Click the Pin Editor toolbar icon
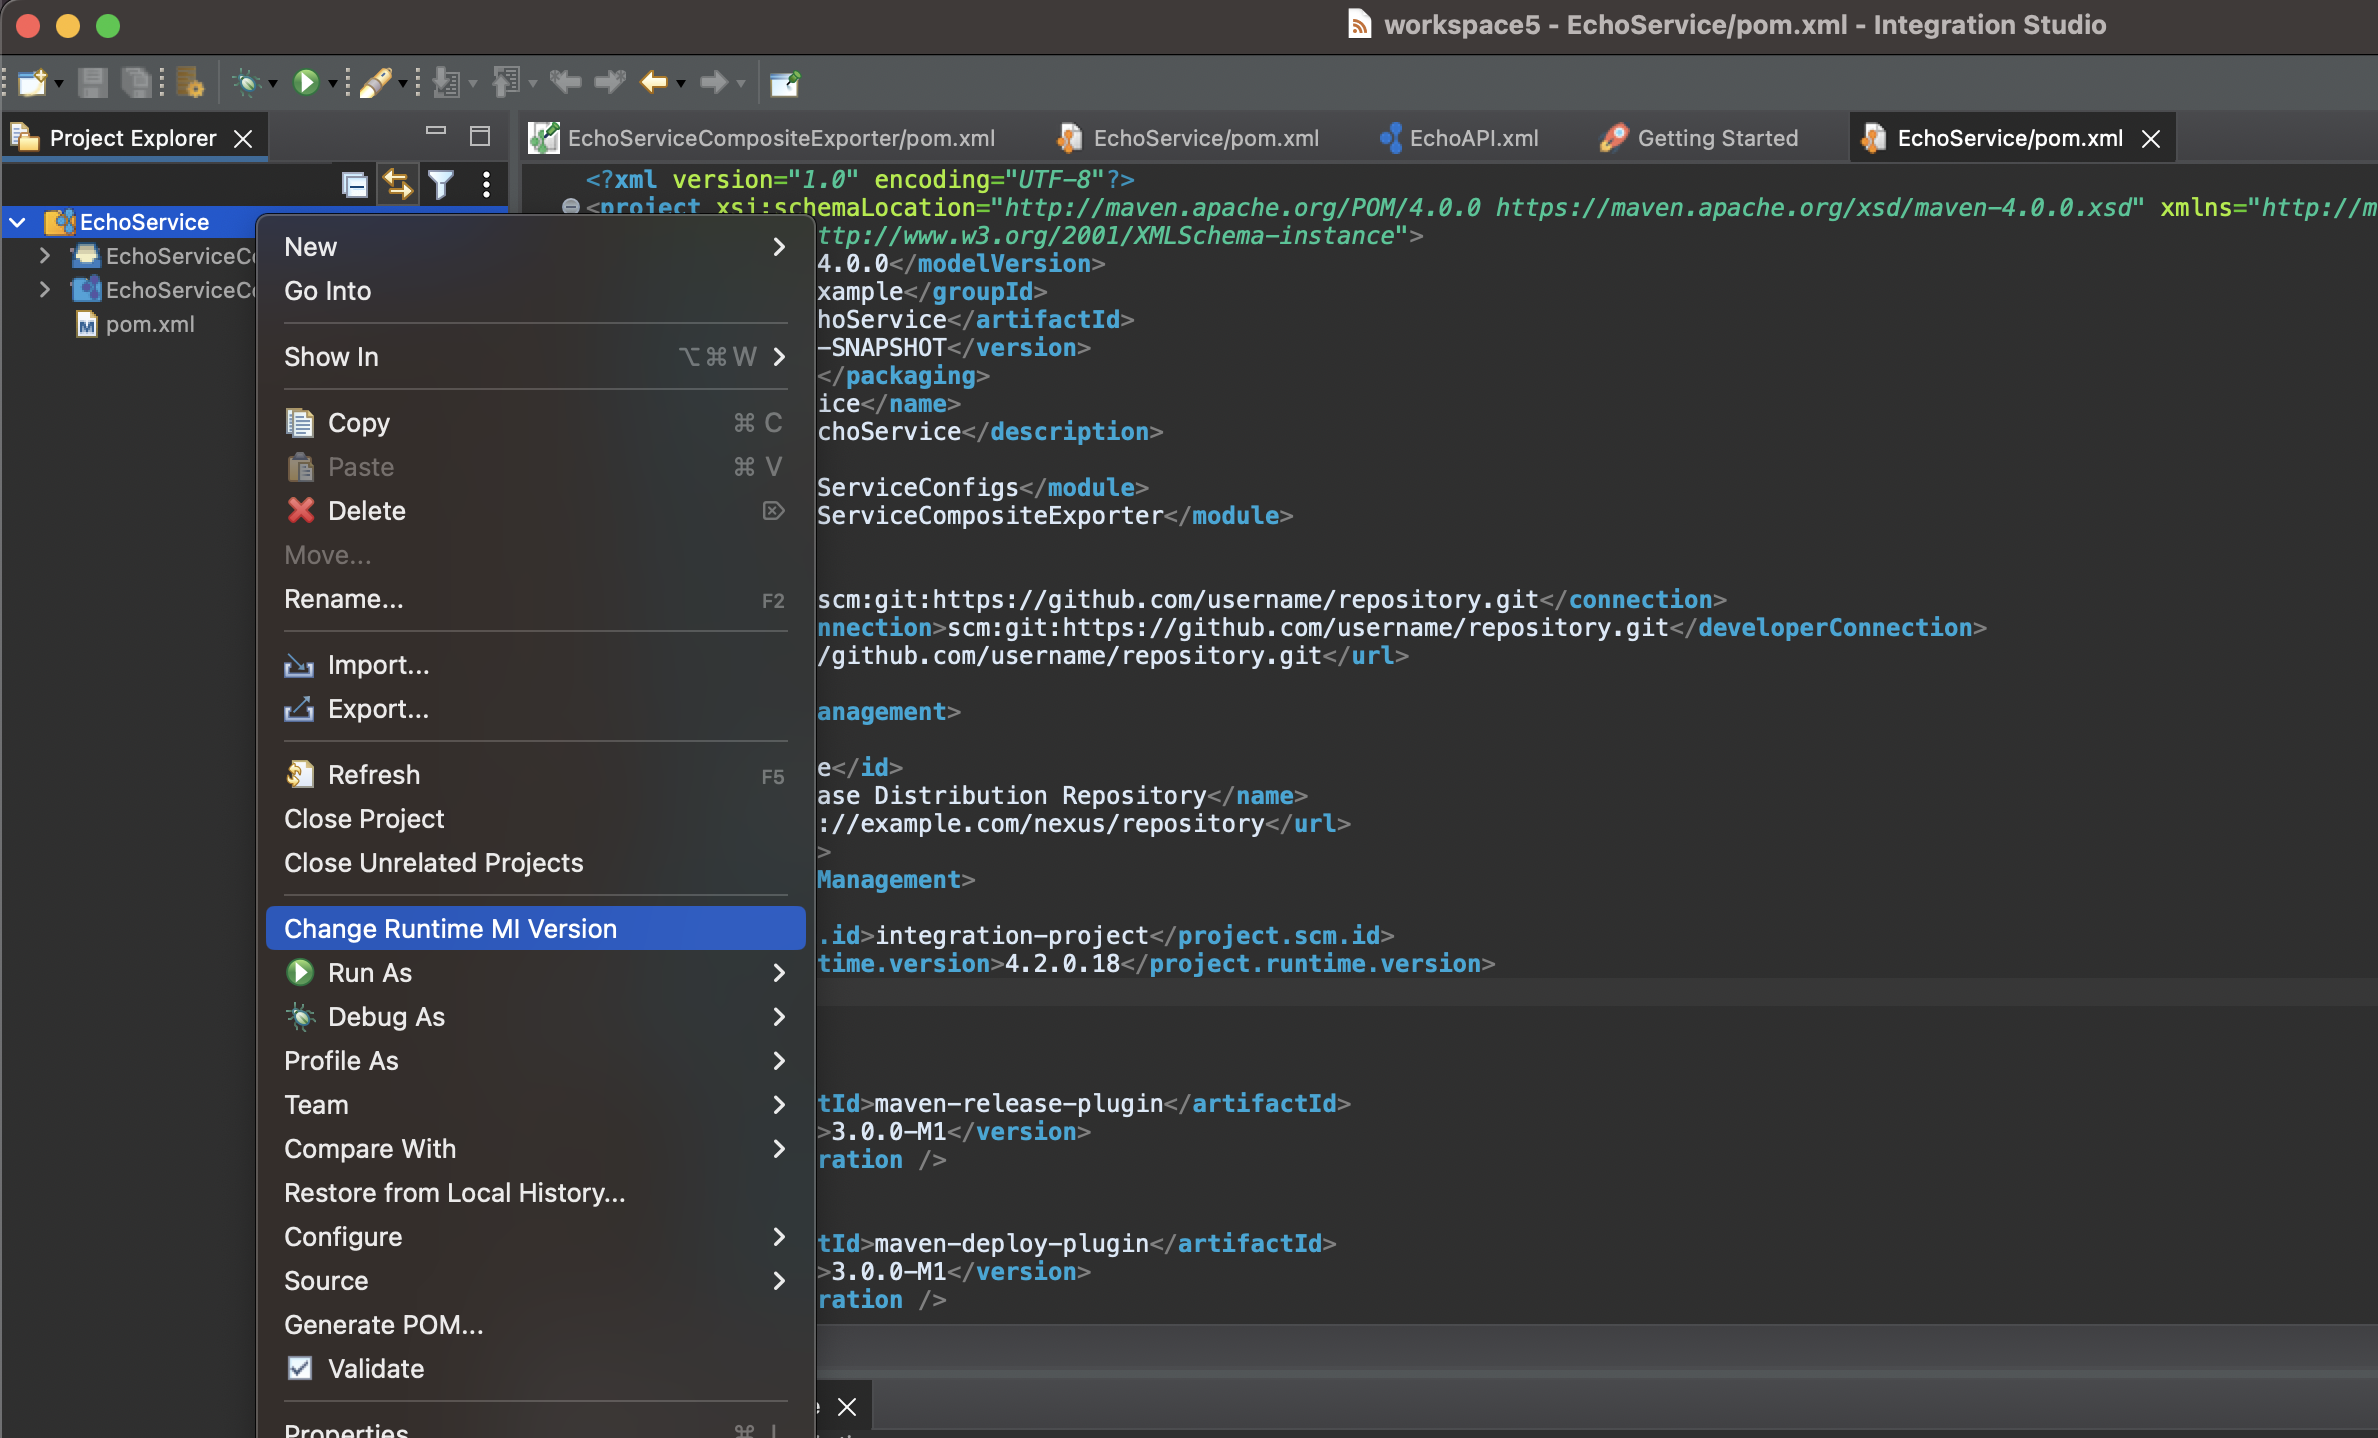2378x1438 pixels. tap(785, 83)
